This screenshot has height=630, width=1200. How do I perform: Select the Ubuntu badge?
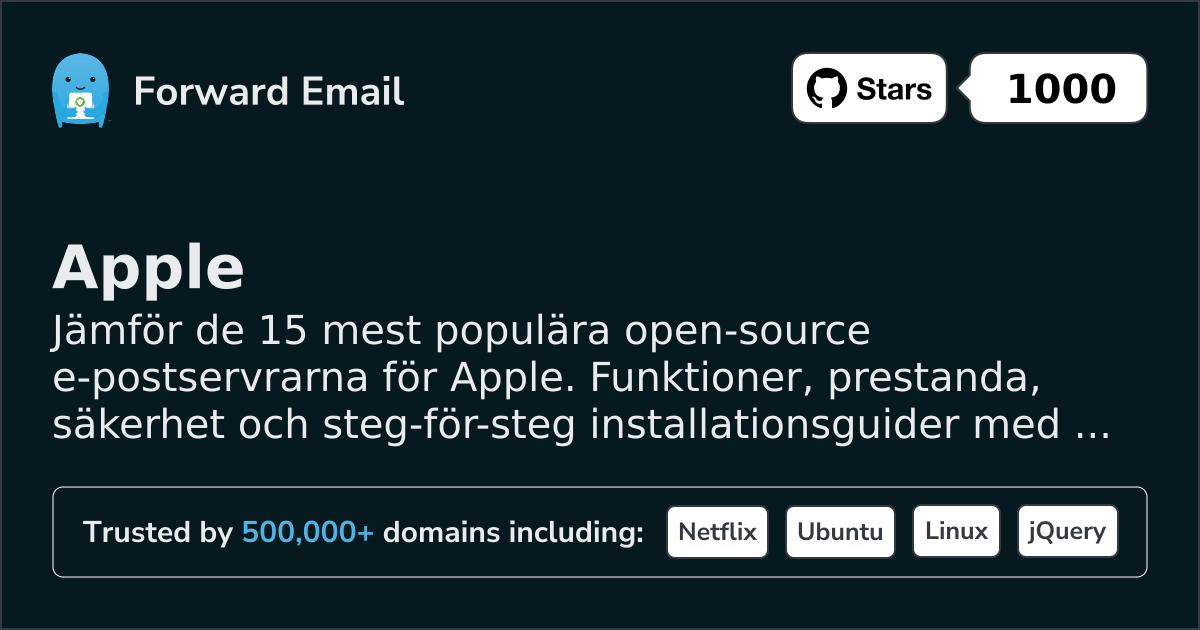coord(840,532)
